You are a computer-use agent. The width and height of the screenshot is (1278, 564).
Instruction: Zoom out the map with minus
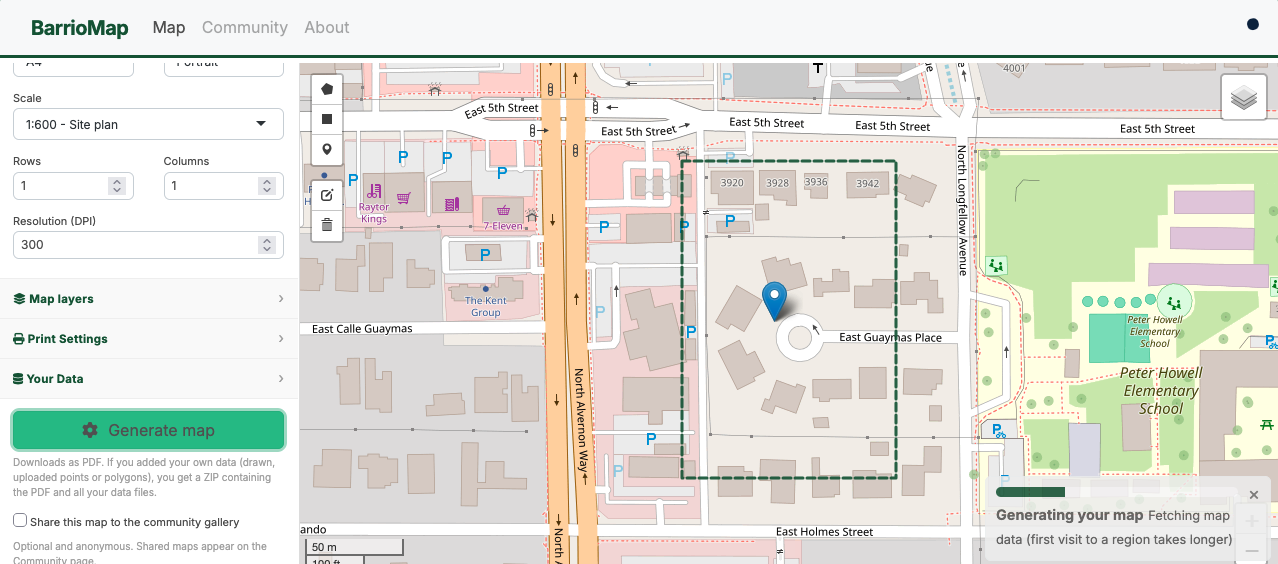[x=1251, y=550]
